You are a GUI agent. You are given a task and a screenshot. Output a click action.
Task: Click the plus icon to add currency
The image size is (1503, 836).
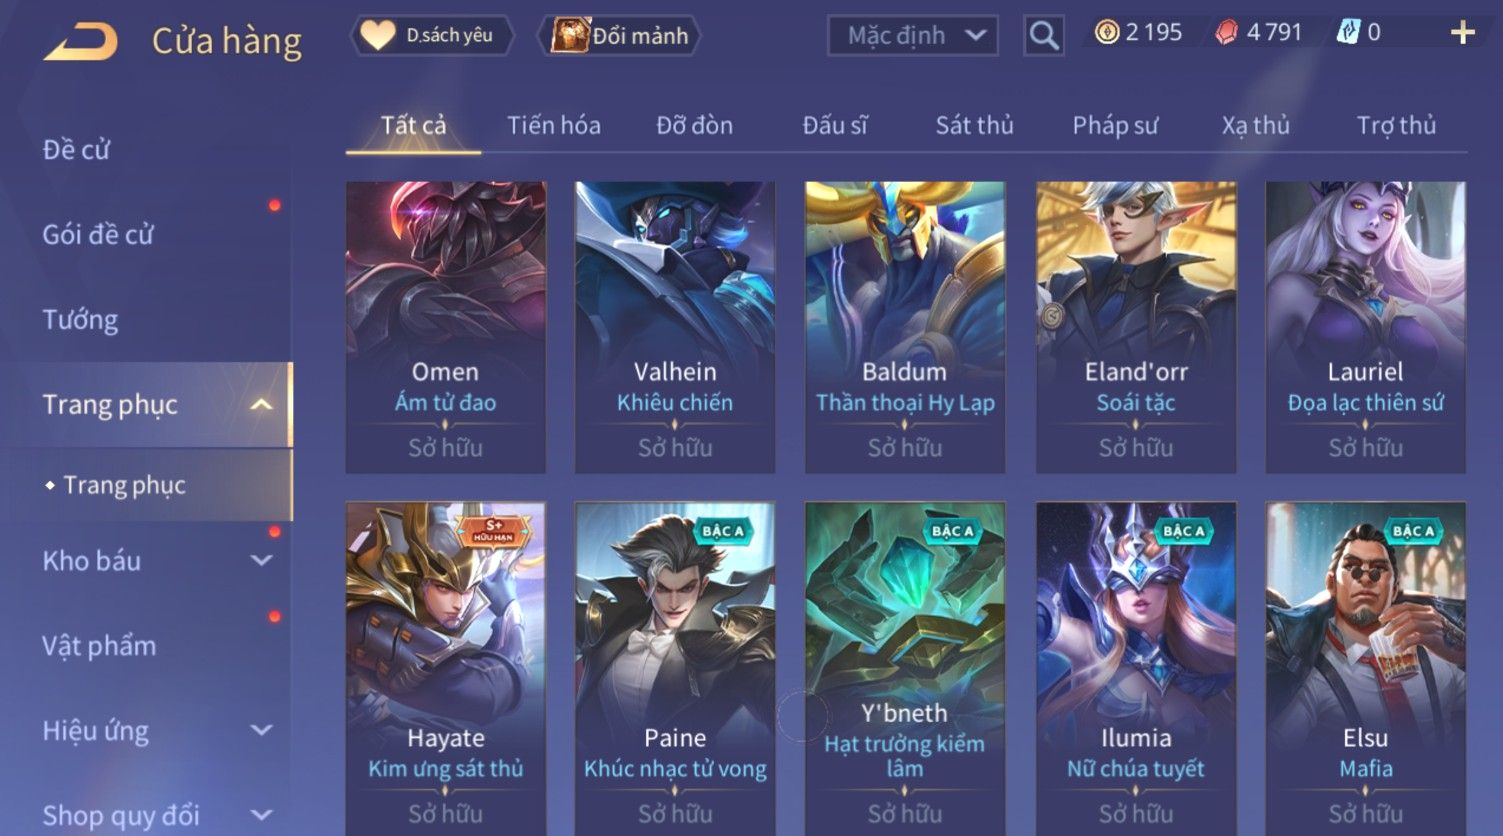(x=1462, y=33)
